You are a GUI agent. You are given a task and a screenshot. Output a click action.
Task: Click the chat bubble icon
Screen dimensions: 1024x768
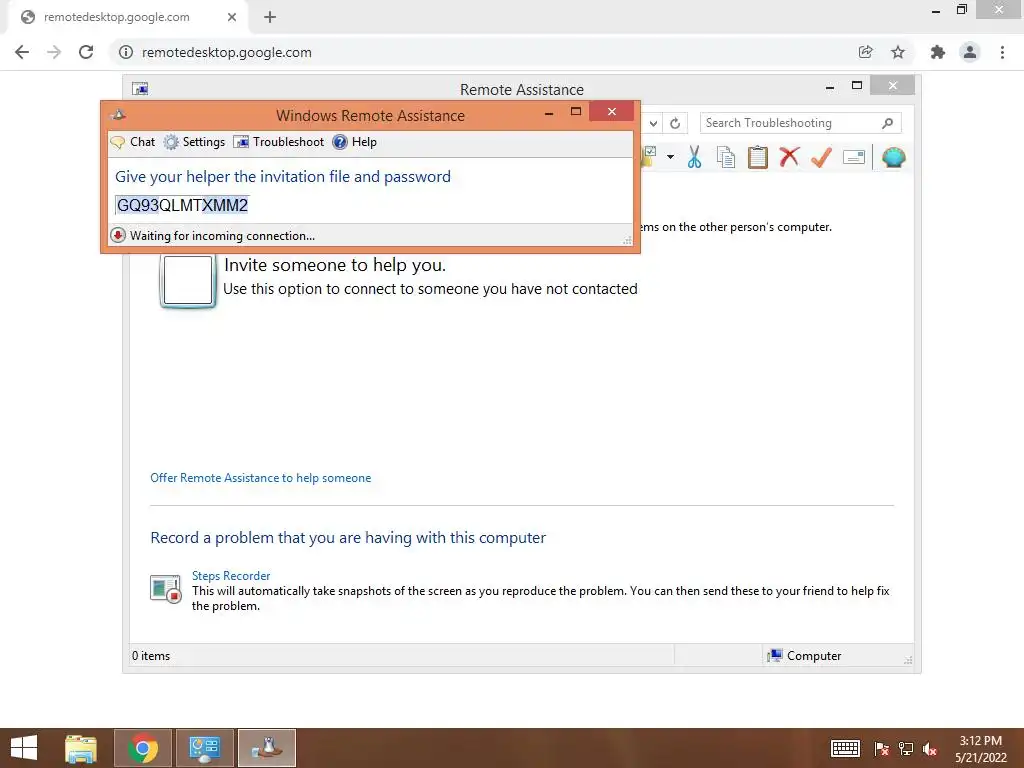pyautogui.click(x=118, y=142)
